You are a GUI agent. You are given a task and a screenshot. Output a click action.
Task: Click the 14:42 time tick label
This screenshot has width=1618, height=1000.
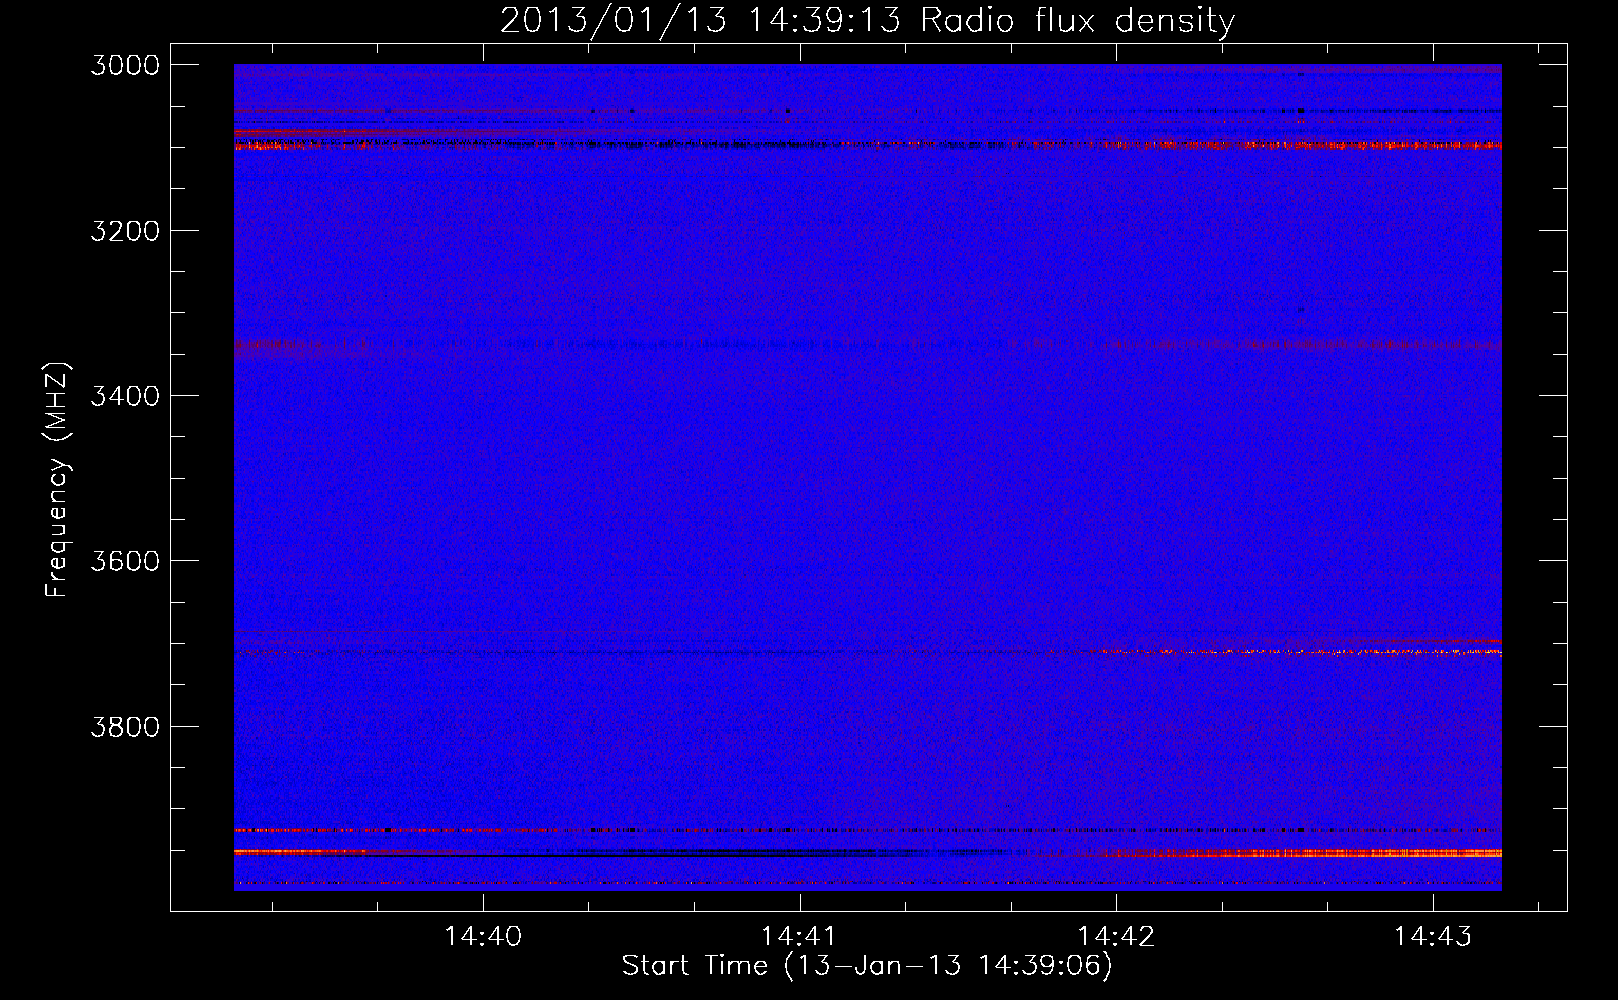(1116, 936)
